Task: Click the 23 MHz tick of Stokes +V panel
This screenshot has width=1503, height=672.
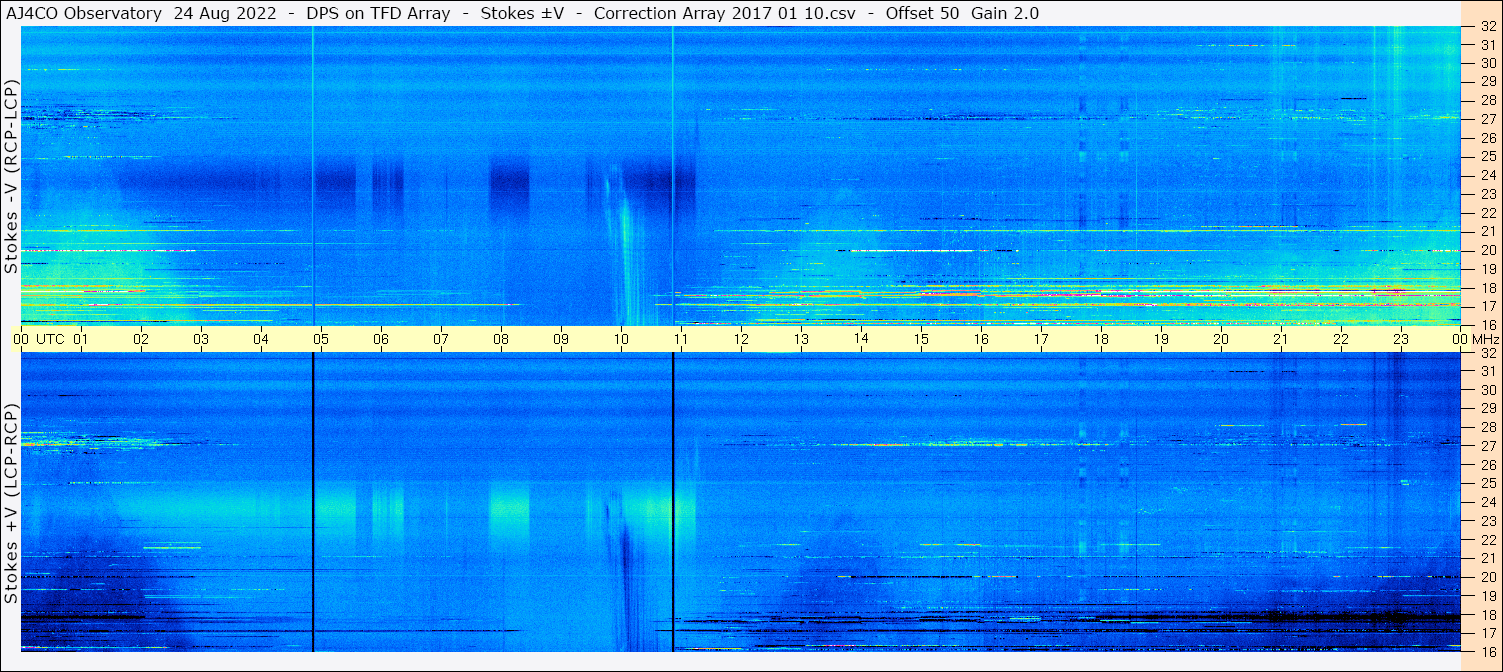Action: (1488, 521)
